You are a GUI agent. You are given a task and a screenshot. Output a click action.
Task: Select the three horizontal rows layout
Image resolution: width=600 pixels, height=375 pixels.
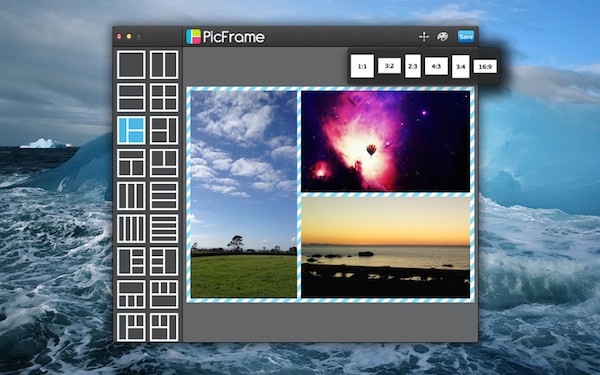click(x=164, y=196)
